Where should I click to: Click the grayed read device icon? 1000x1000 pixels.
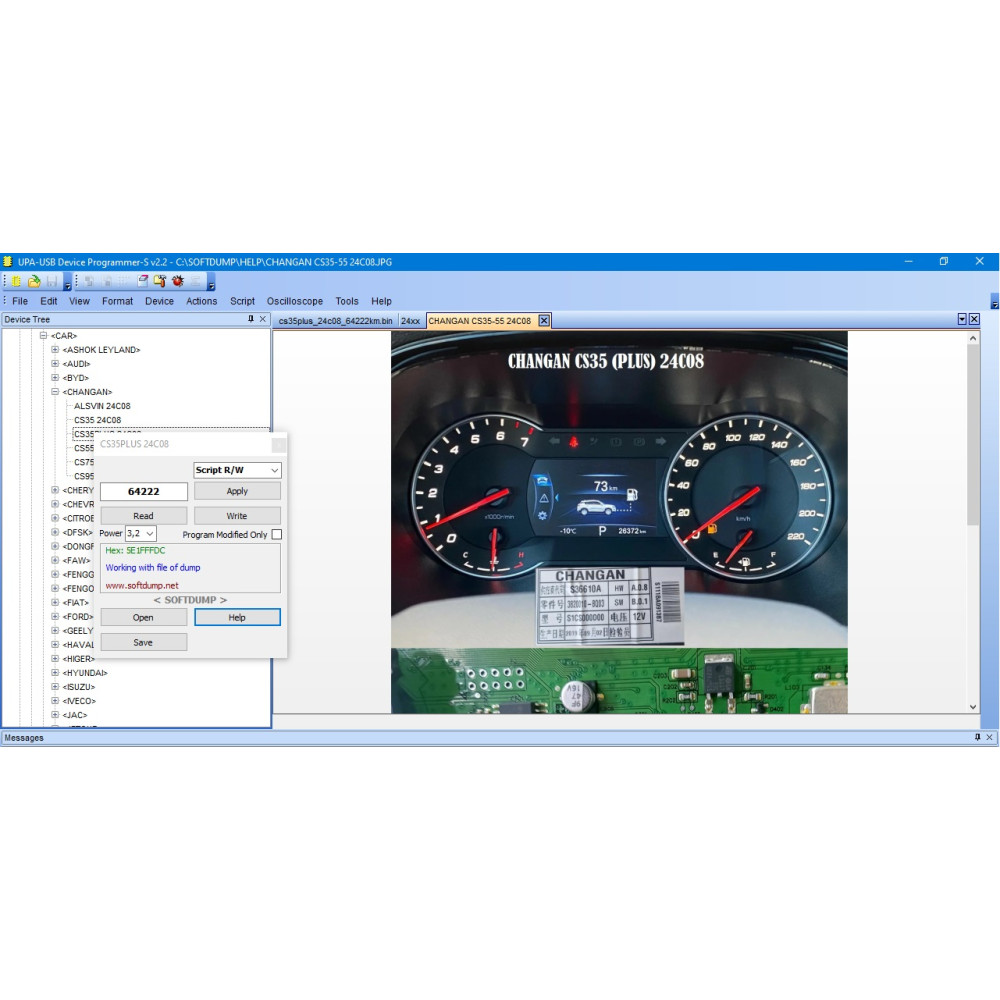[89, 281]
